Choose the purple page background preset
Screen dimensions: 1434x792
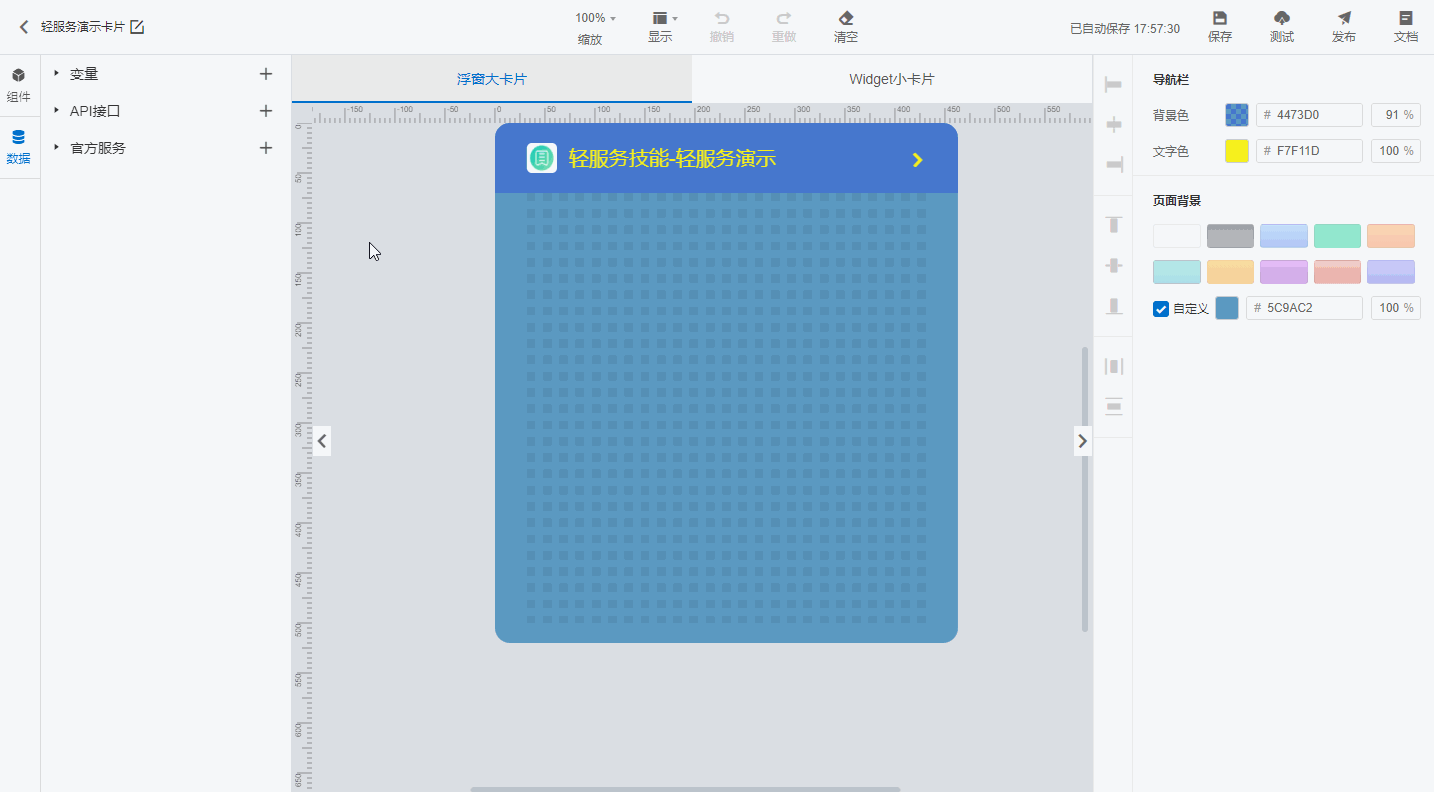(x=1284, y=272)
